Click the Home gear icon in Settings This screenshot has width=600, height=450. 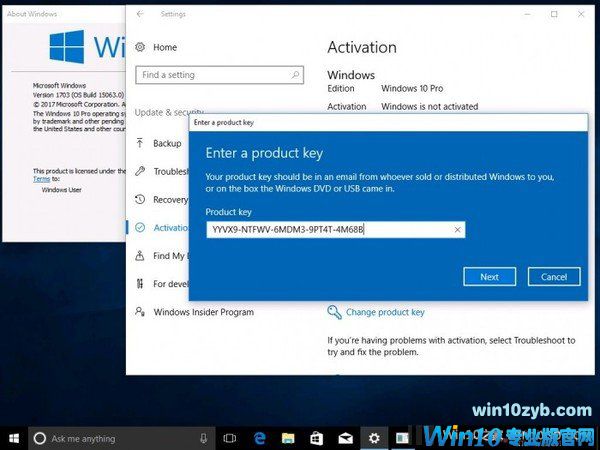[x=140, y=47]
